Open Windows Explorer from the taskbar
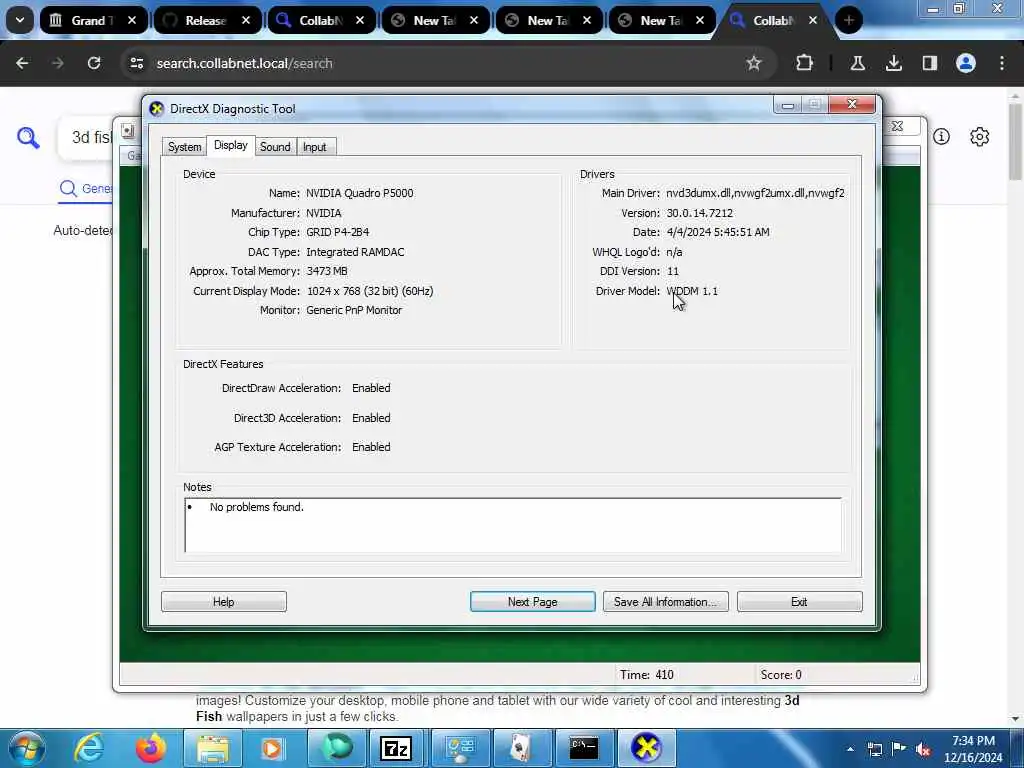Screen dimensions: 1024x768 coord(213,748)
